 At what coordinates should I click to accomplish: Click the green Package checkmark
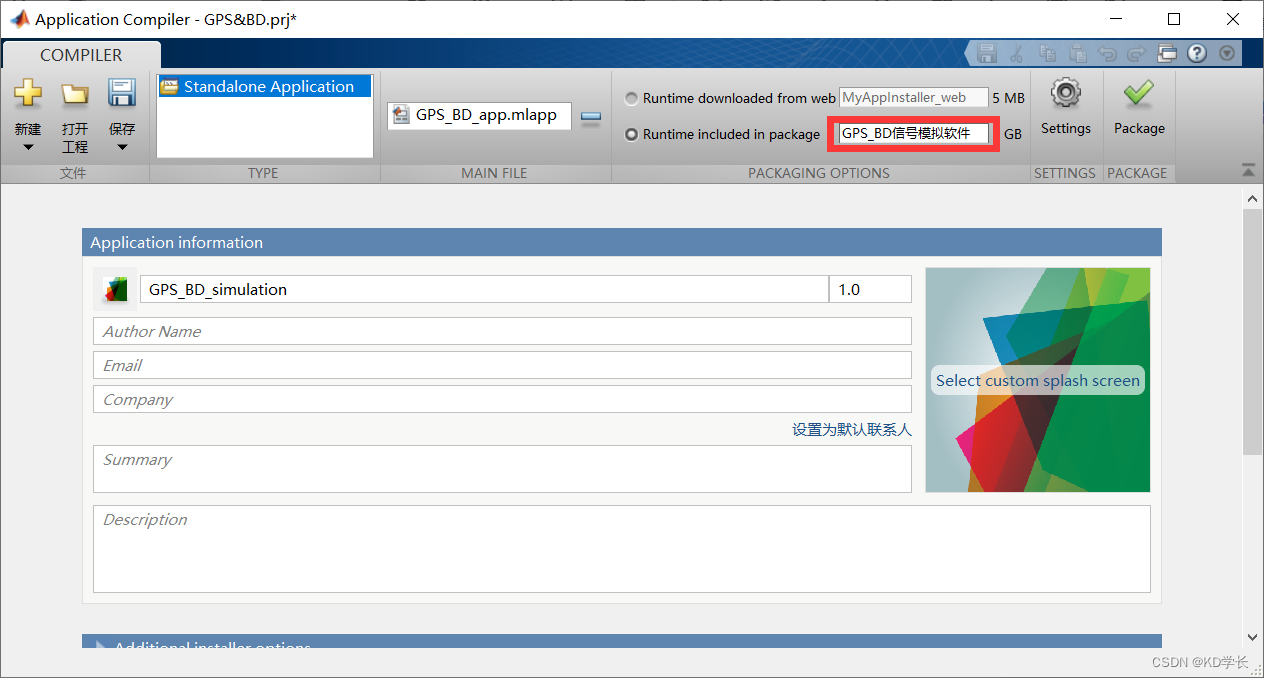point(1138,94)
